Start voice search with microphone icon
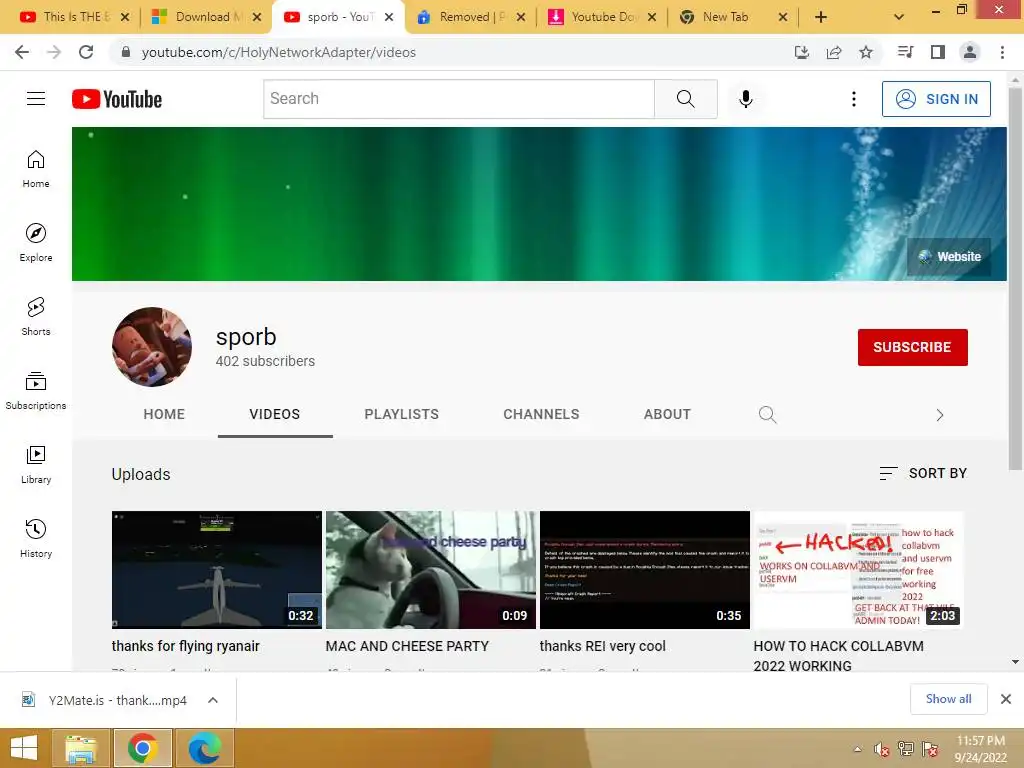1024x768 pixels. [745, 99]
